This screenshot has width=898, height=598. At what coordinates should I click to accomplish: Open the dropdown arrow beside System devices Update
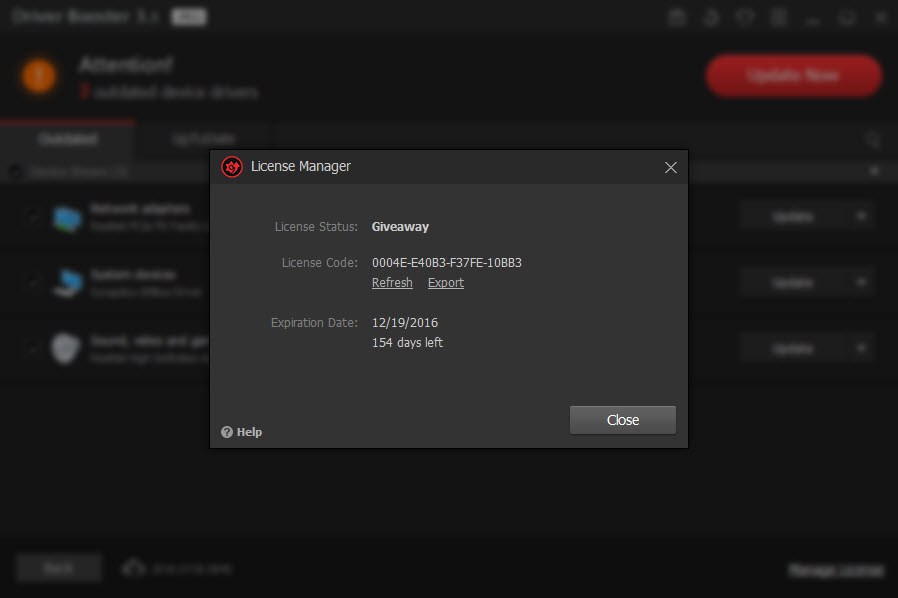coord(861,282)
